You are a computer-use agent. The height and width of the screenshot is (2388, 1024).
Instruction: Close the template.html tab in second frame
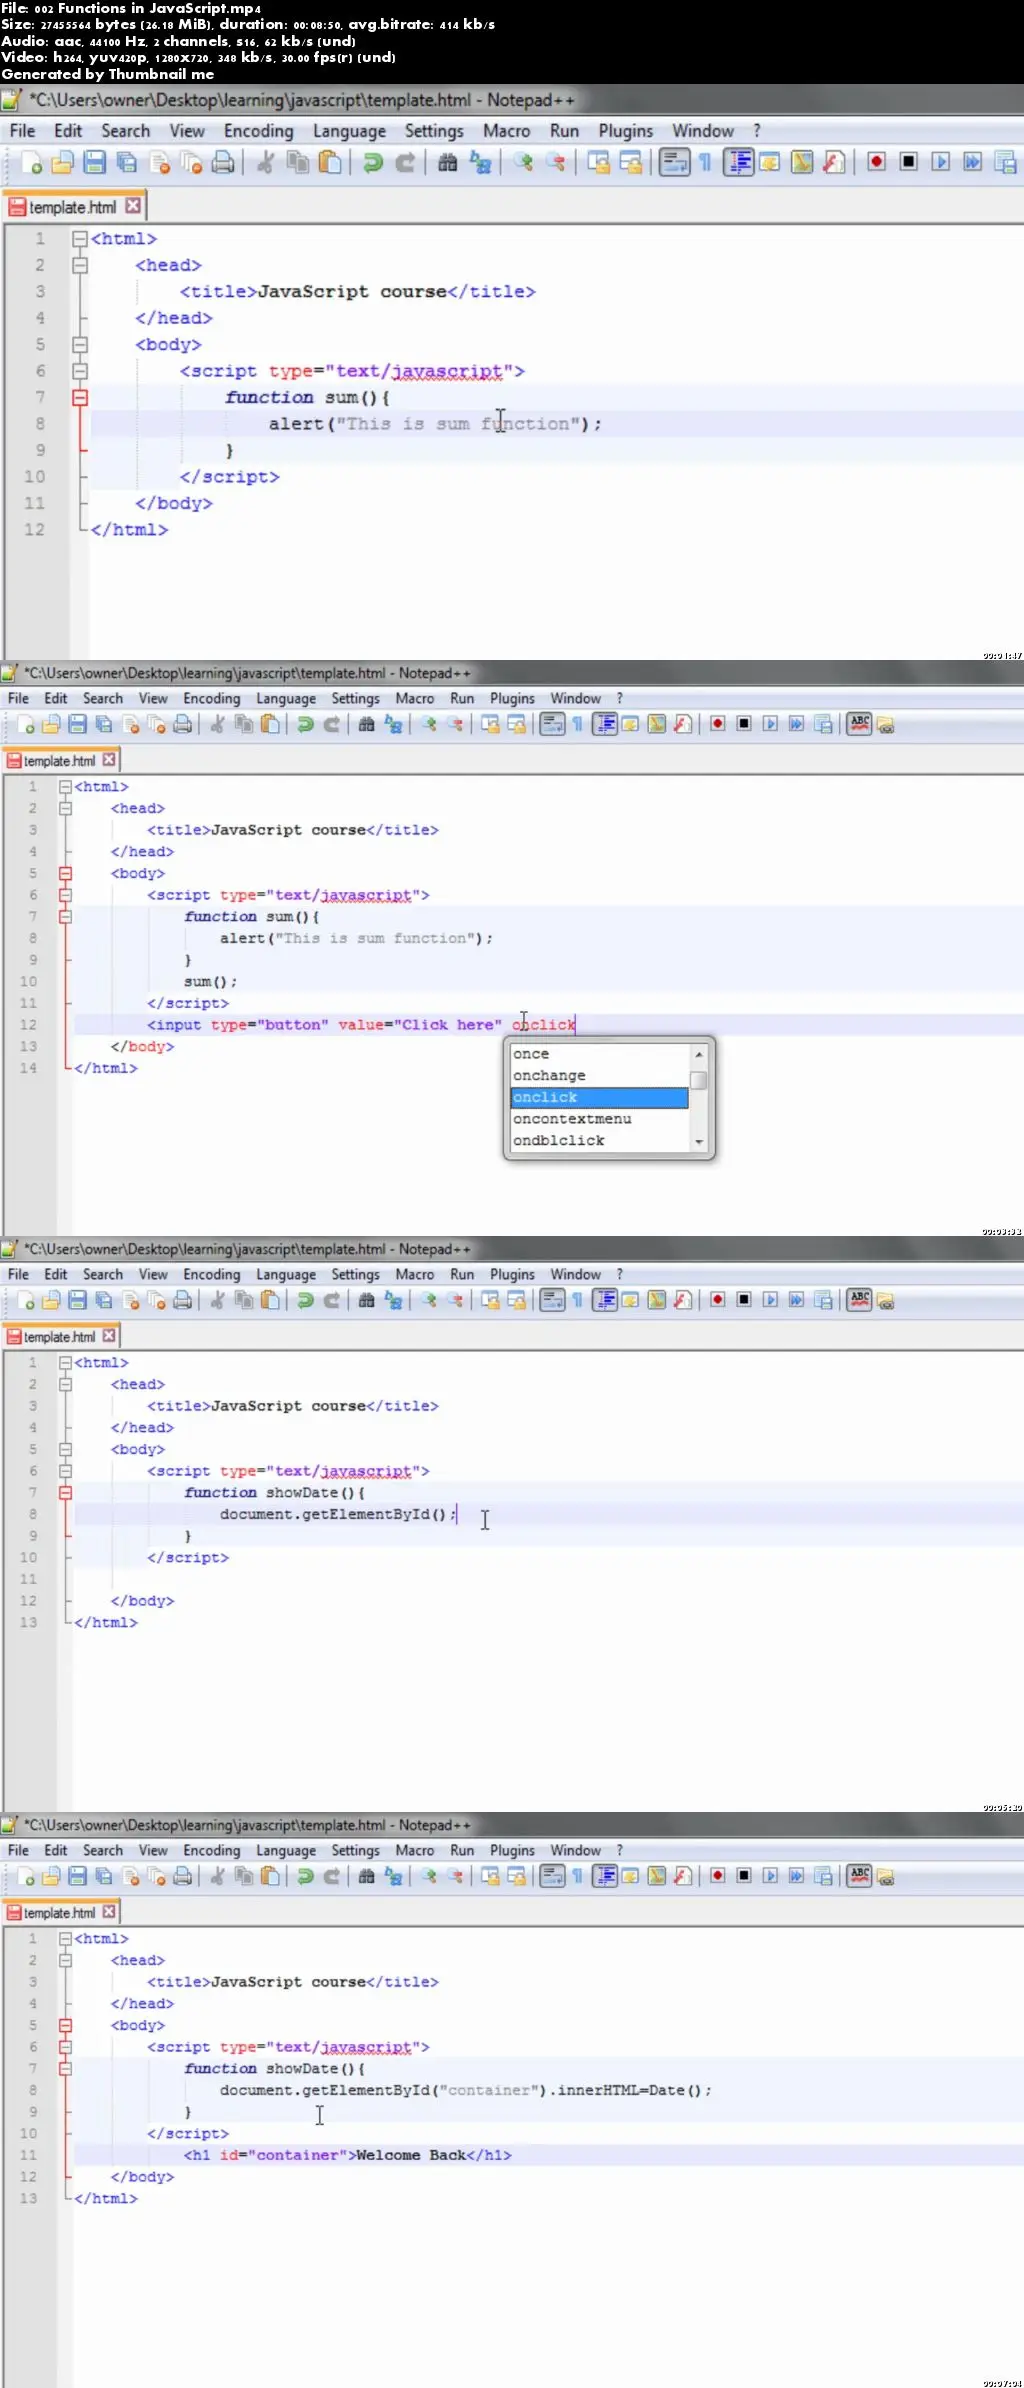point(109,760)
